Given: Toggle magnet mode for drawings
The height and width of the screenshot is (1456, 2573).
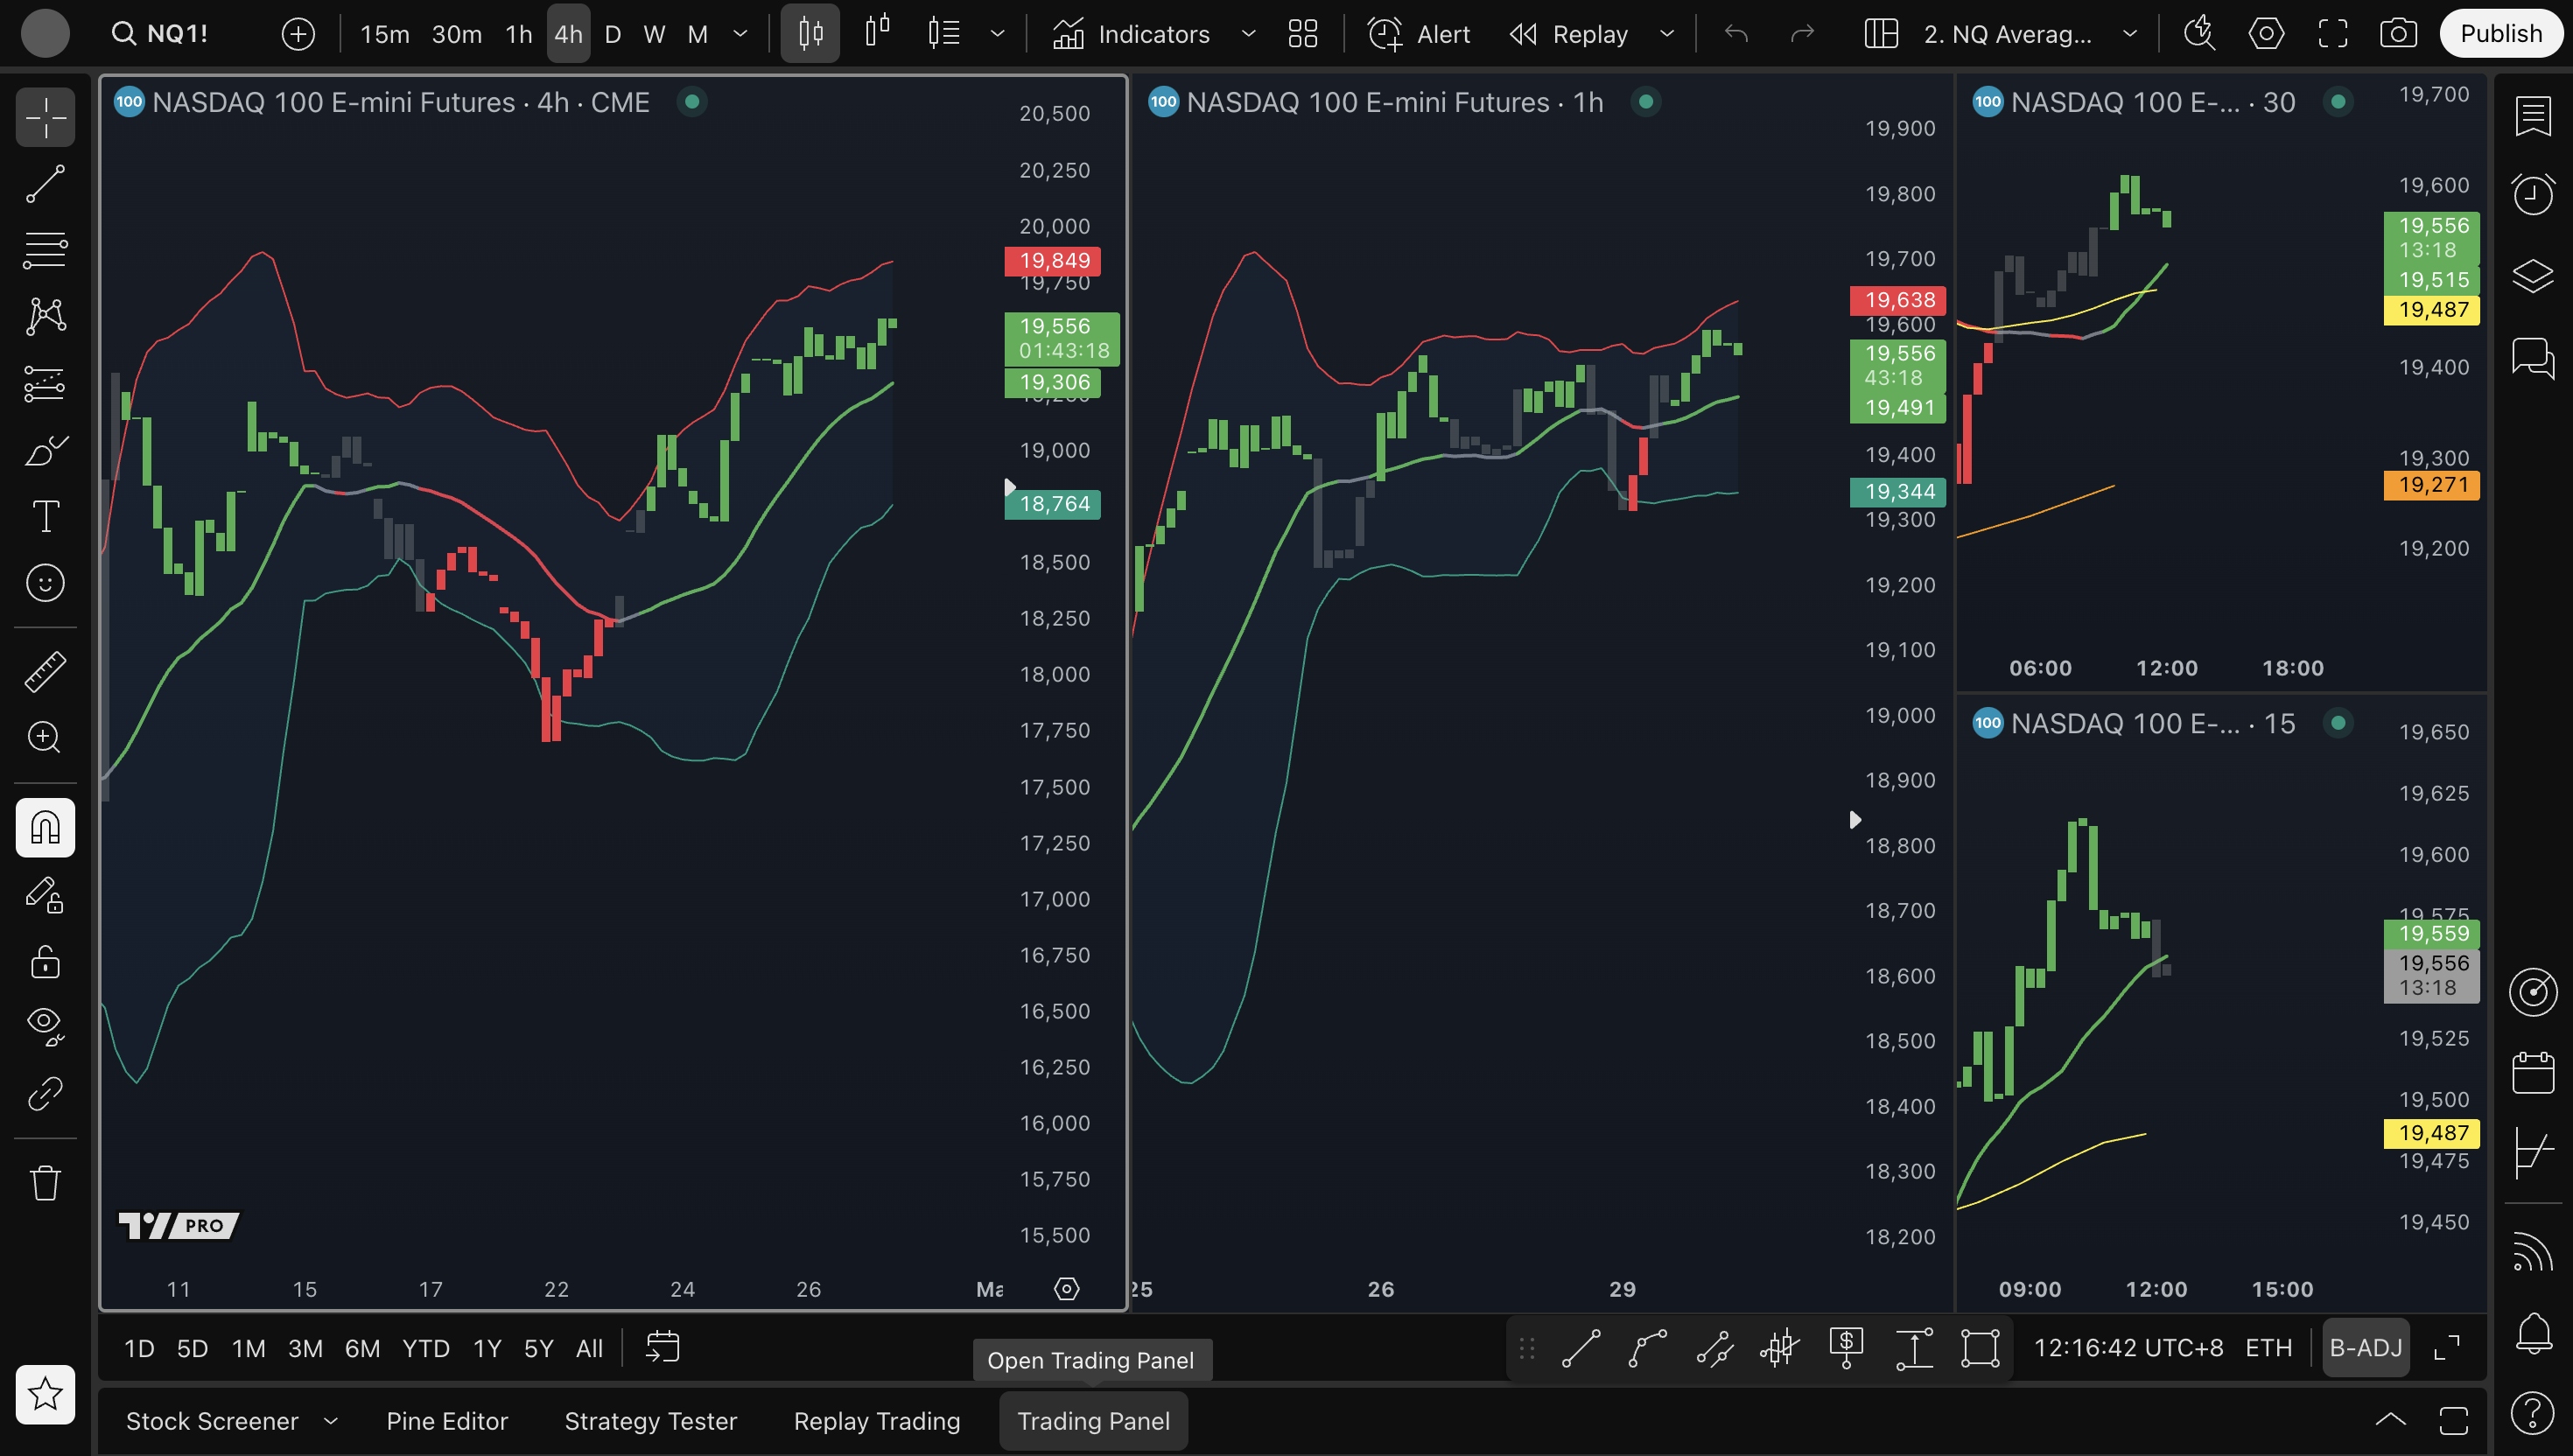Looking at the screenshot, I should 45,827.
